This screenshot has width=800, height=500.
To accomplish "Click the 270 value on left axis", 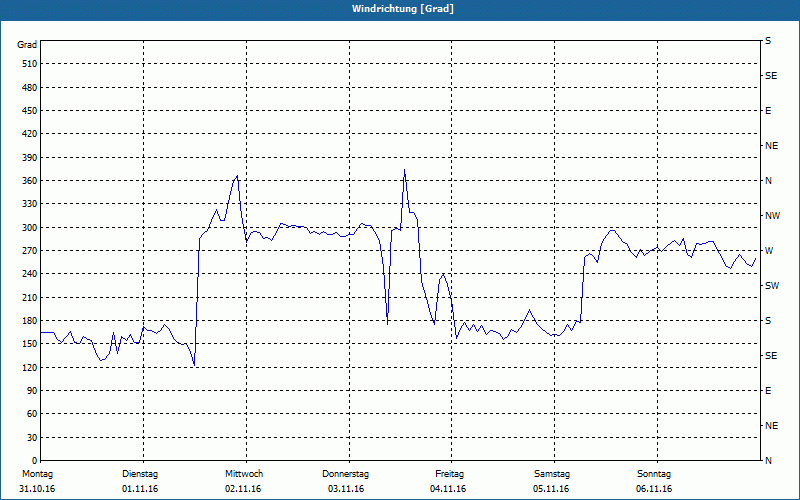I will tap(30, 251).
